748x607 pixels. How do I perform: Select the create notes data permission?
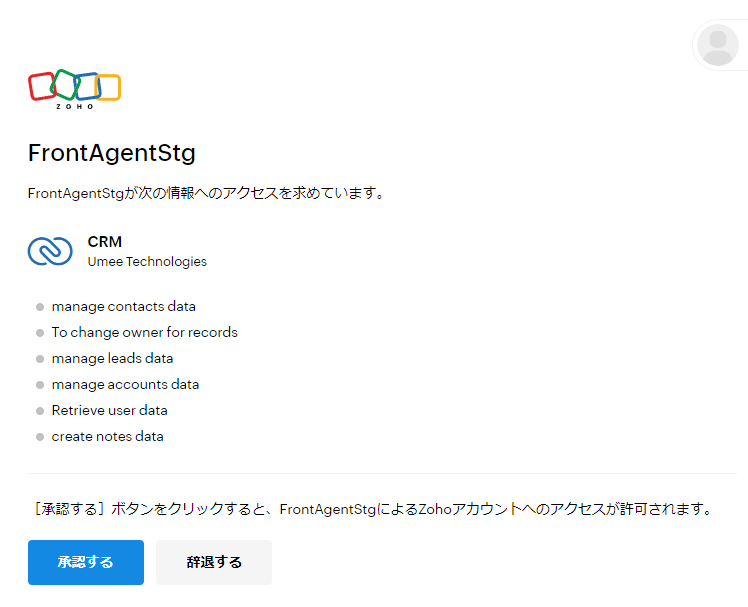point(108,437)
